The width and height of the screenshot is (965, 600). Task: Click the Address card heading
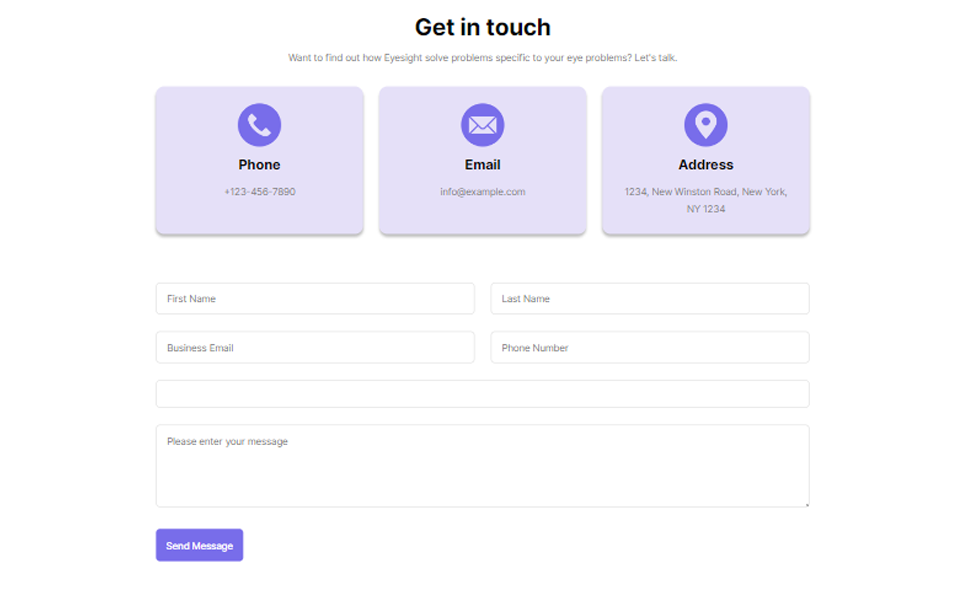705,165
